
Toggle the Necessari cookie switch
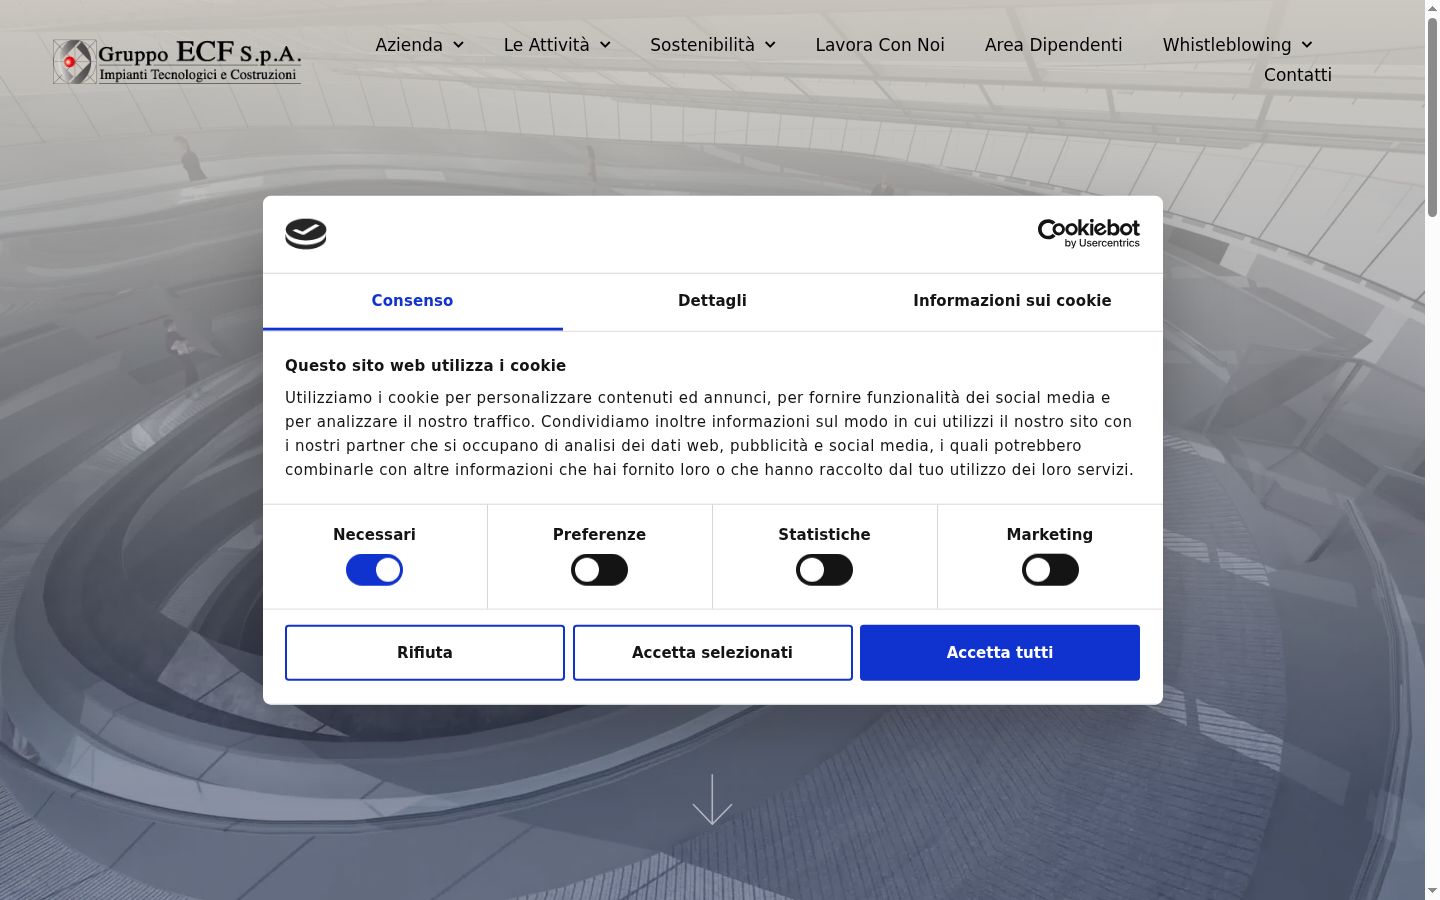pyautogui.click(x=374, y=570)
